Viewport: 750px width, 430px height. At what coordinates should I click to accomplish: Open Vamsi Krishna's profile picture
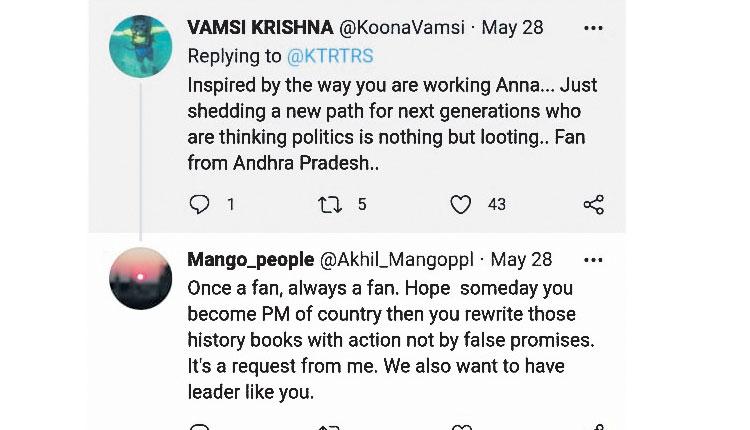140,46
